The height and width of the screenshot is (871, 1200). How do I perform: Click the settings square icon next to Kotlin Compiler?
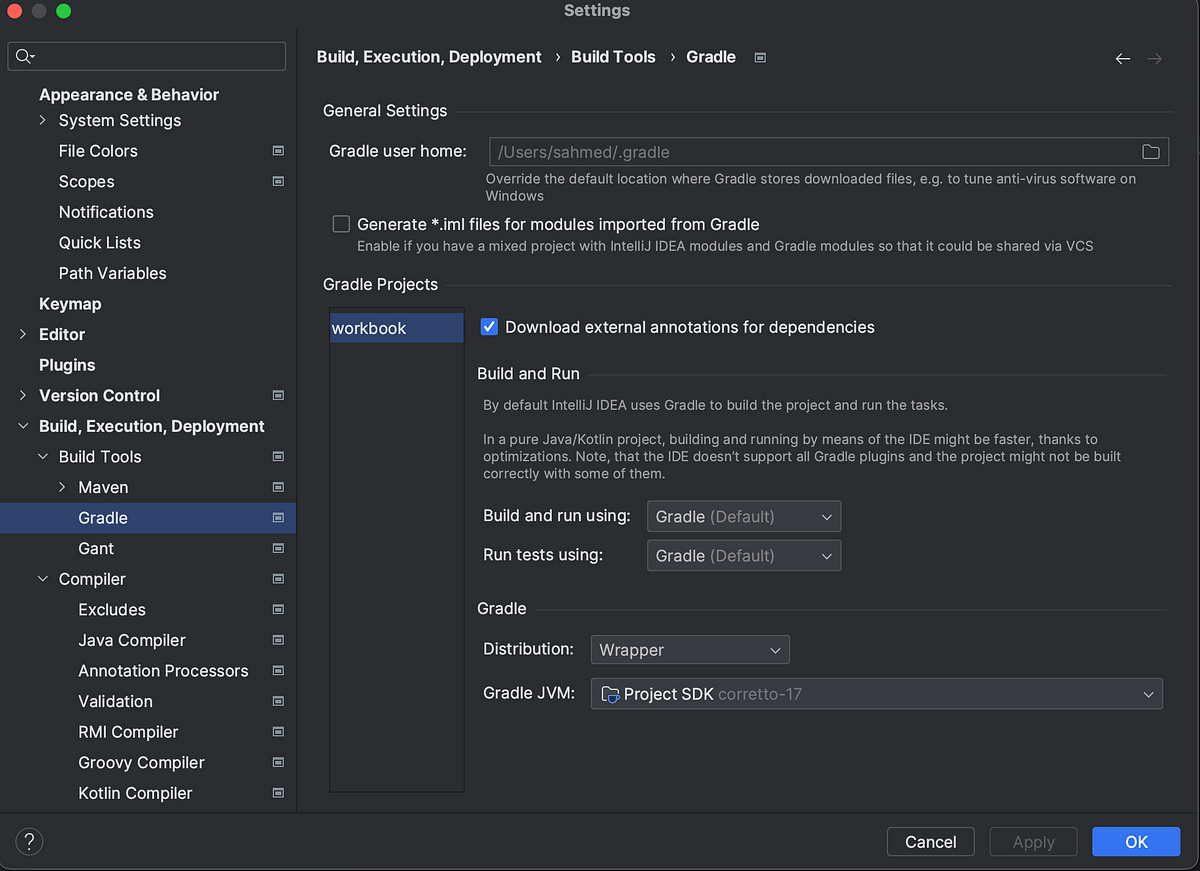click(x=277, y=793)
